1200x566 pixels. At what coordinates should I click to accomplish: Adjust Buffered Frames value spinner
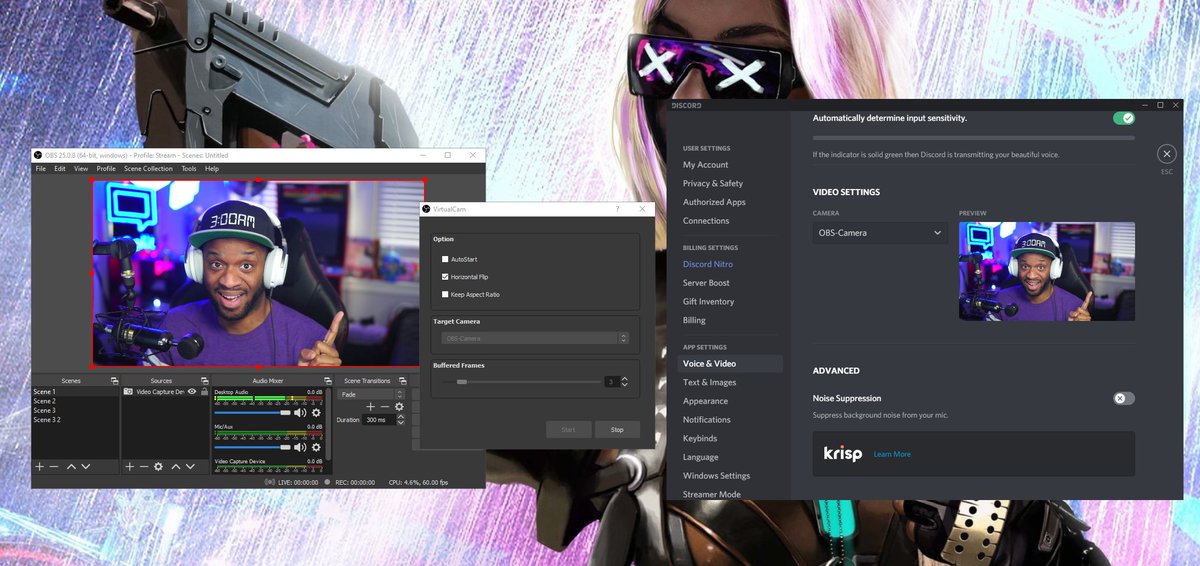pos(624,381)
